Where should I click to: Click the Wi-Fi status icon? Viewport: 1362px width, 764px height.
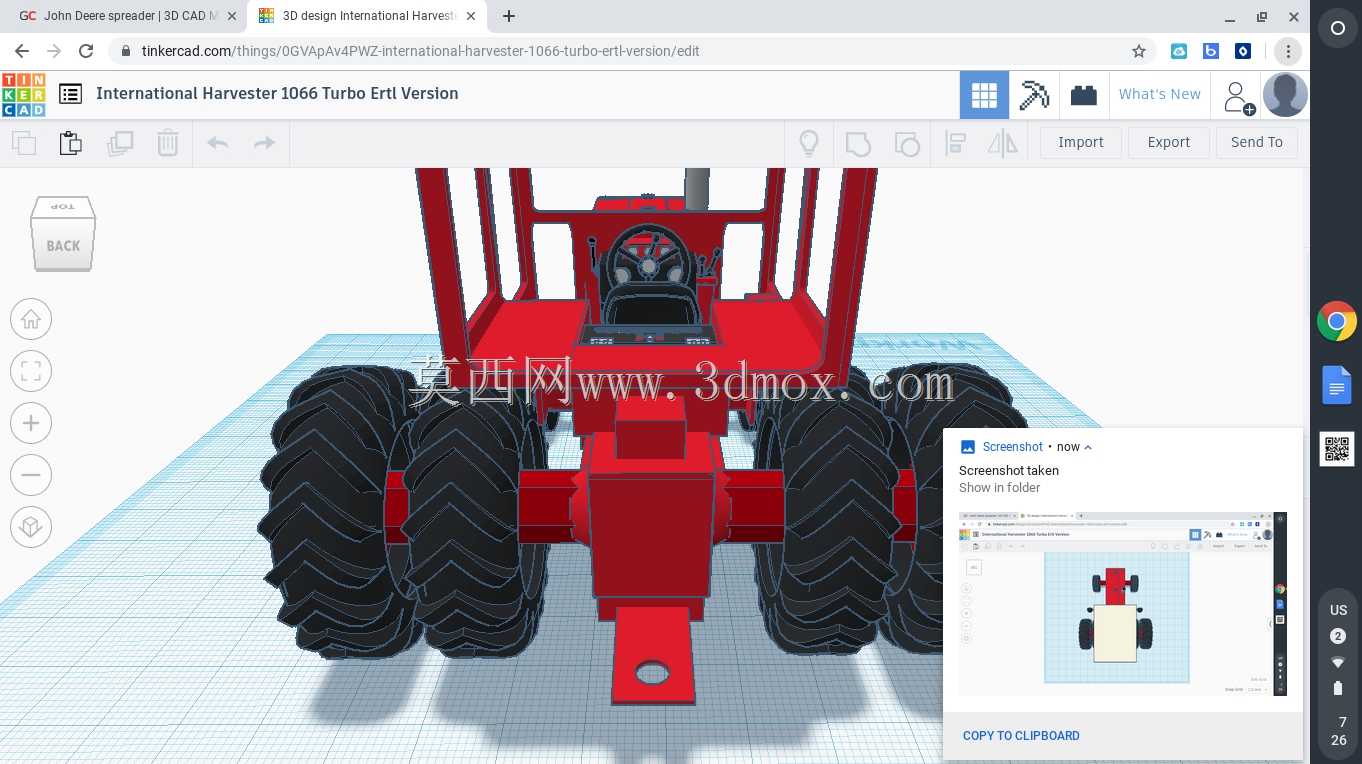[x=1338, y=662]
